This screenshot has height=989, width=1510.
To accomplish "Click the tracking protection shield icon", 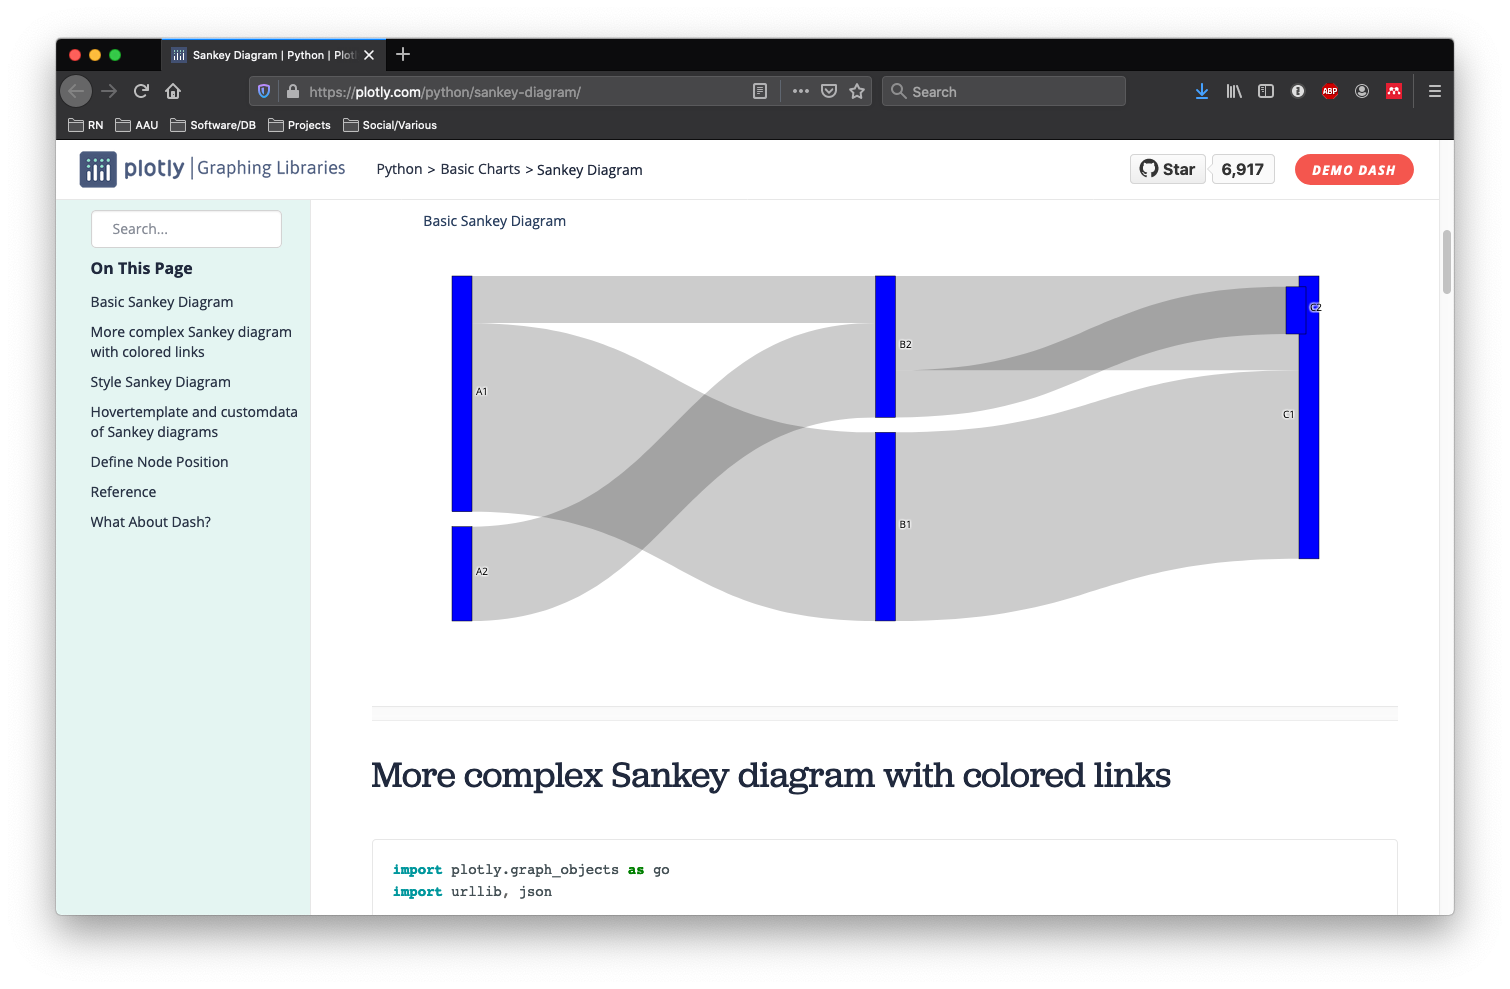I will (x=264, y=91).
